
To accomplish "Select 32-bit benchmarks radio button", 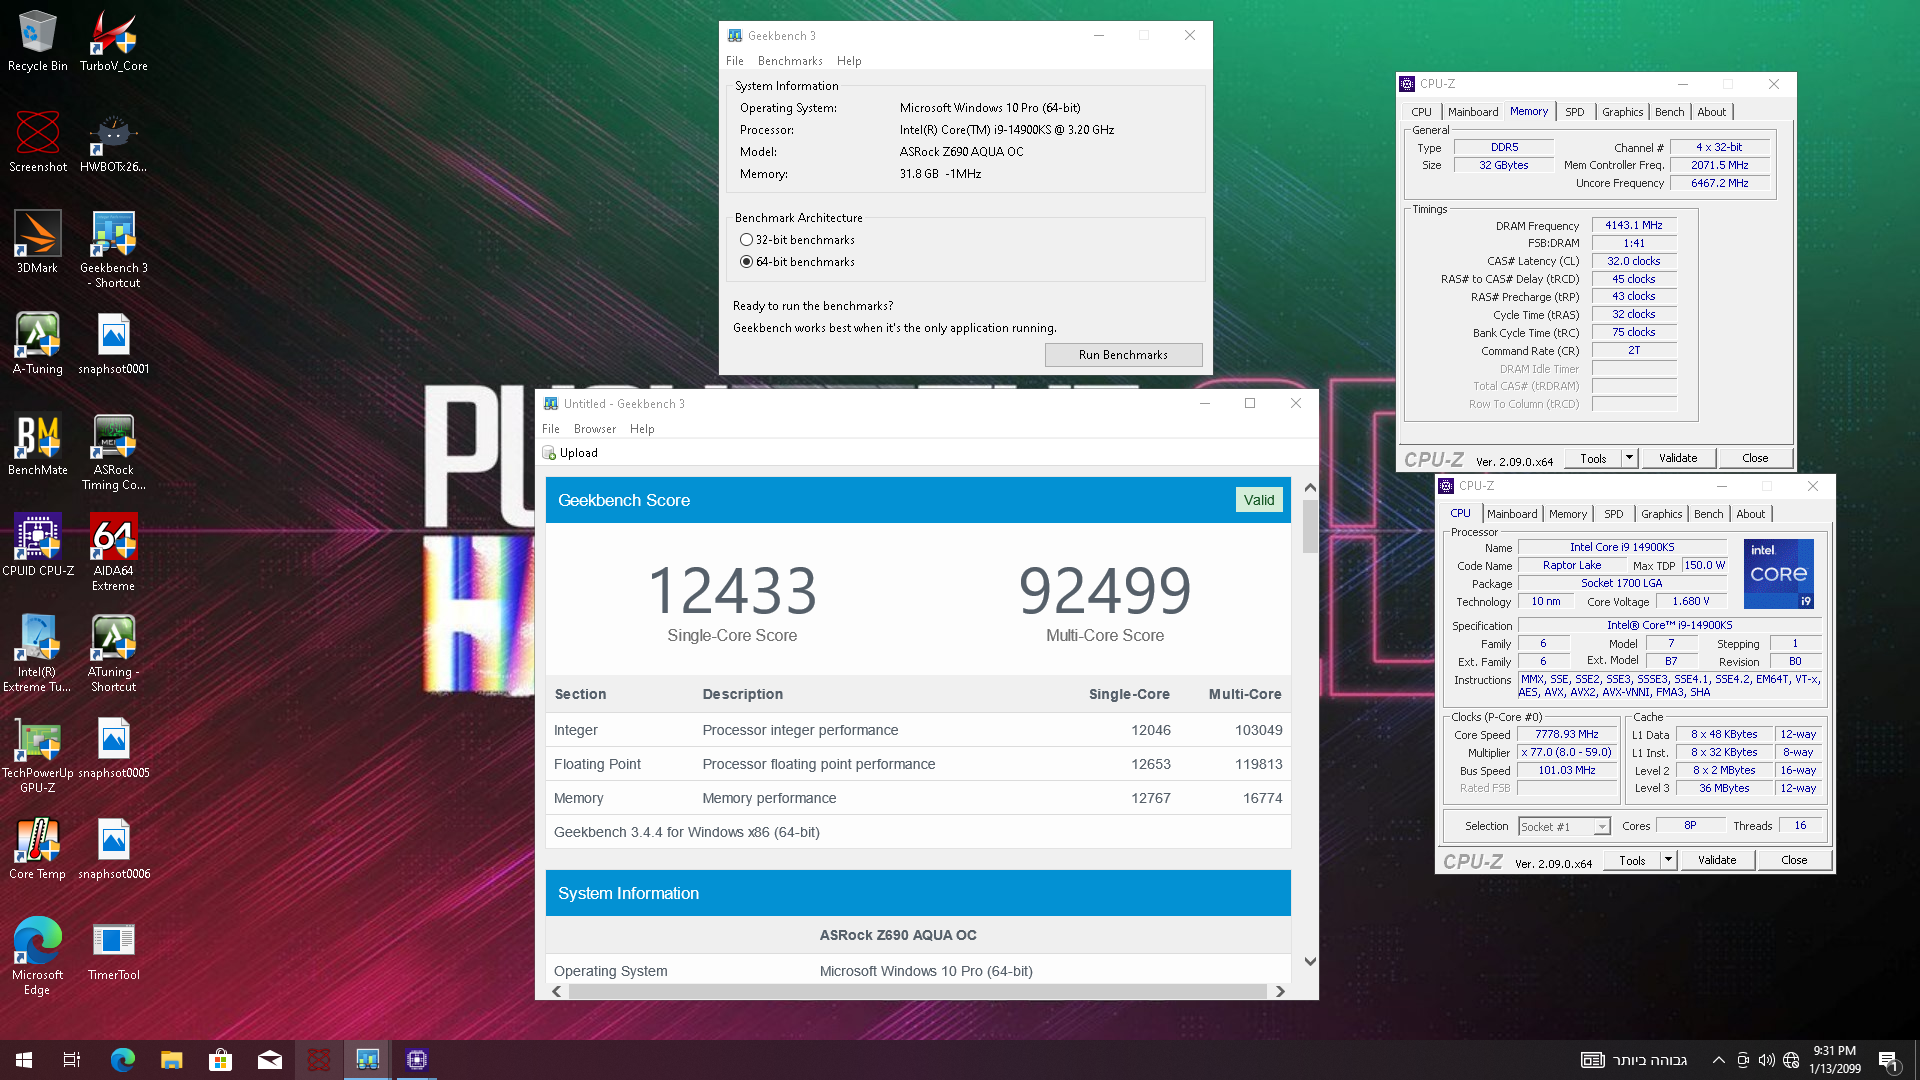I will pyautogui.click(x=746, y=240).
